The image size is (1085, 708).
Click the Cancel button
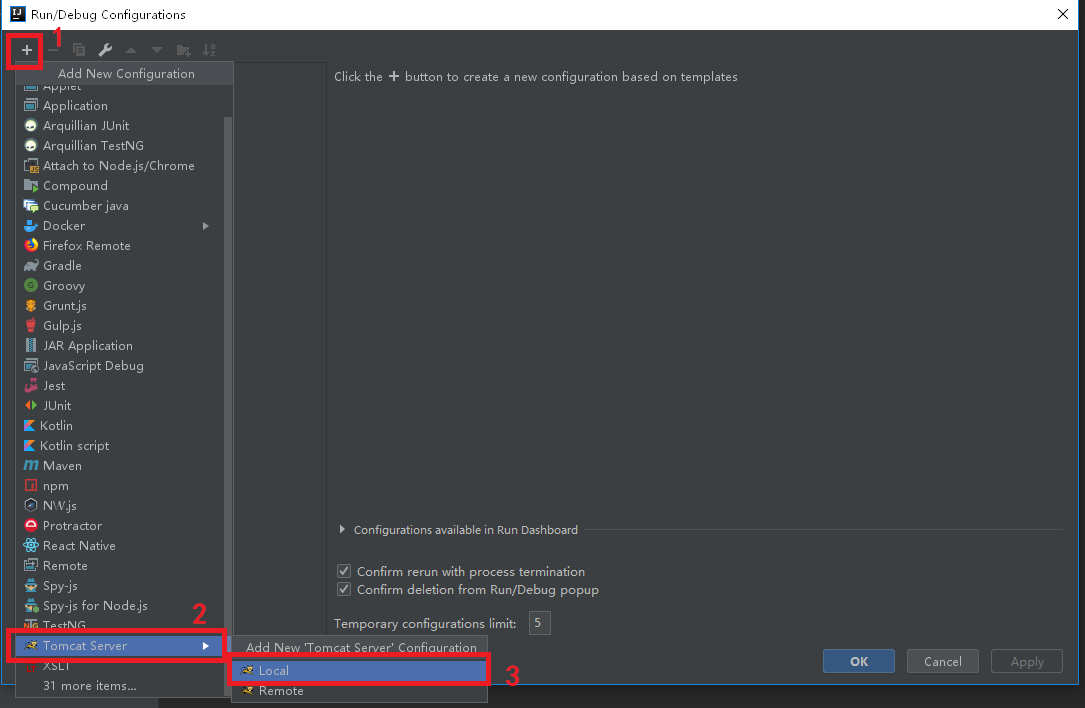click(942, 661)
